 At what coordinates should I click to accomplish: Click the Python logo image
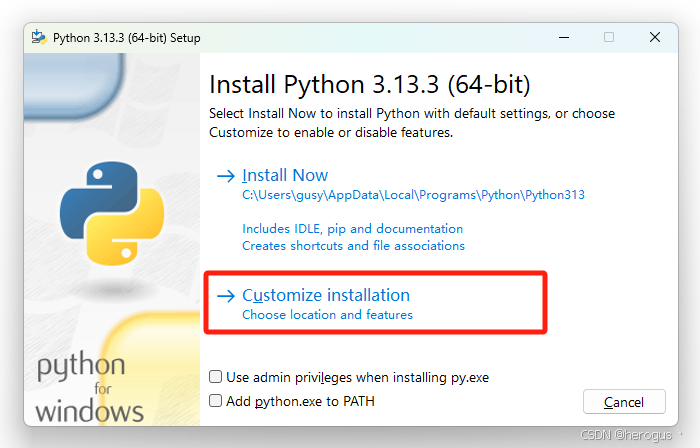click(112, 213)
